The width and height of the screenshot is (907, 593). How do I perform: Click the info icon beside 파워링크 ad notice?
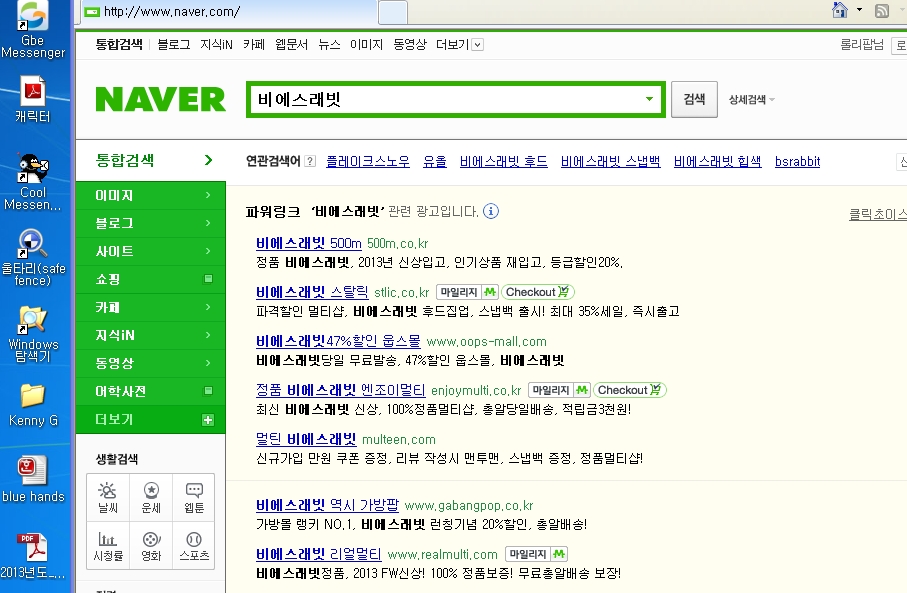(x=491, y=211)
